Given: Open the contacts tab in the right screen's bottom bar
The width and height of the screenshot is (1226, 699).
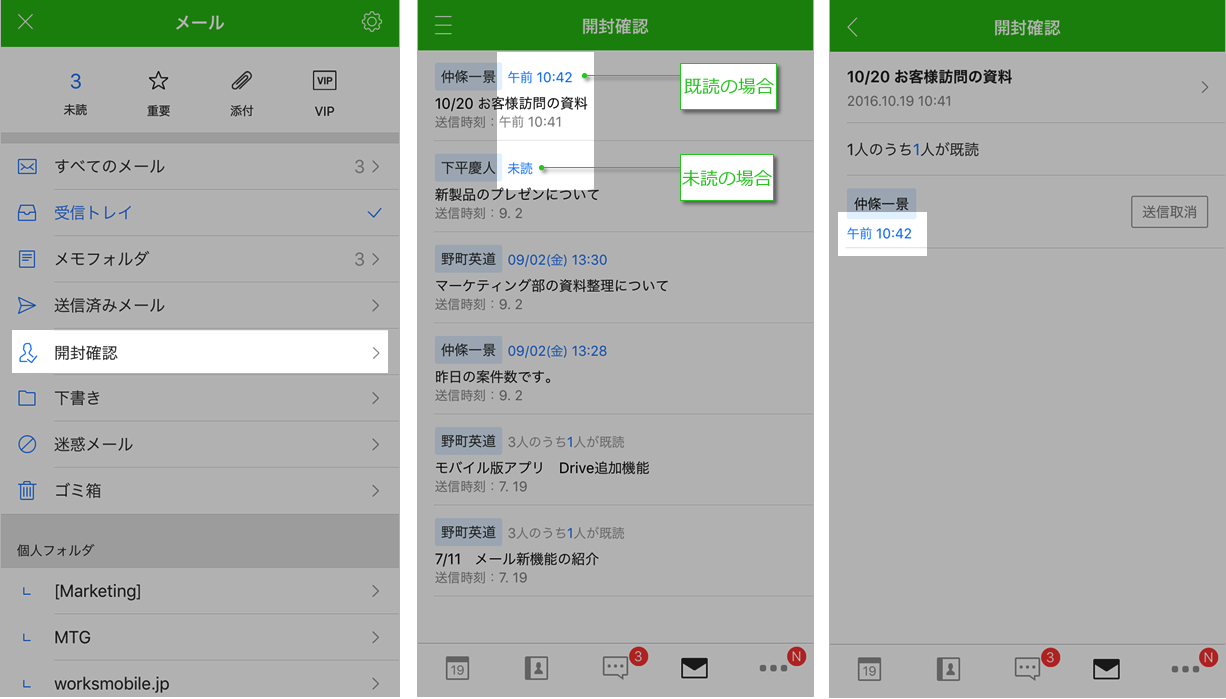Looking at the screenshot, I should coord(948,669).
